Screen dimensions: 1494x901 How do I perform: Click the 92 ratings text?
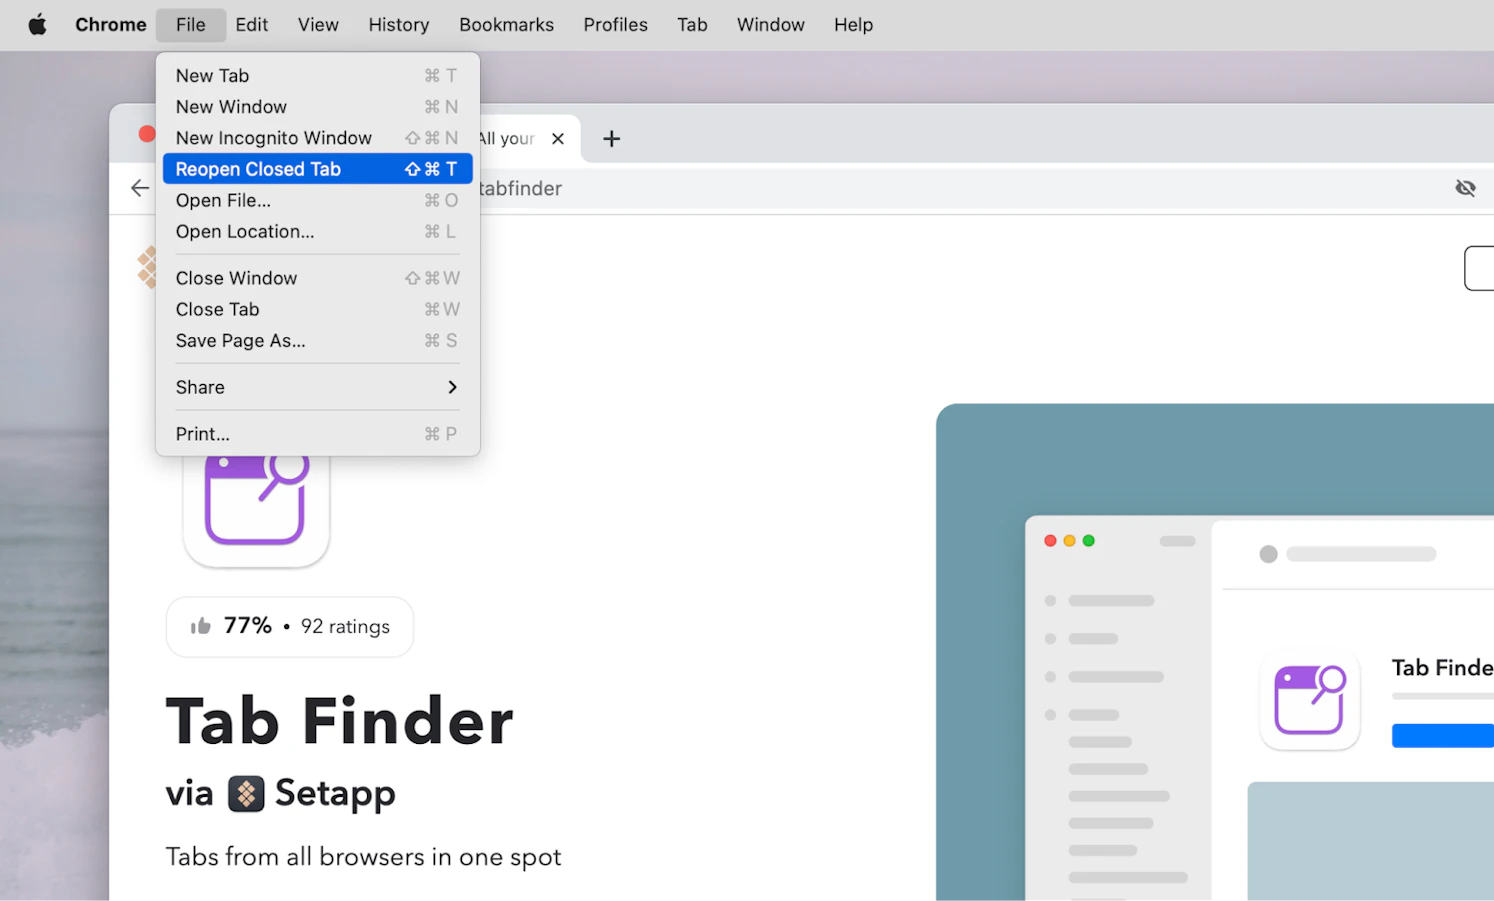345,626
